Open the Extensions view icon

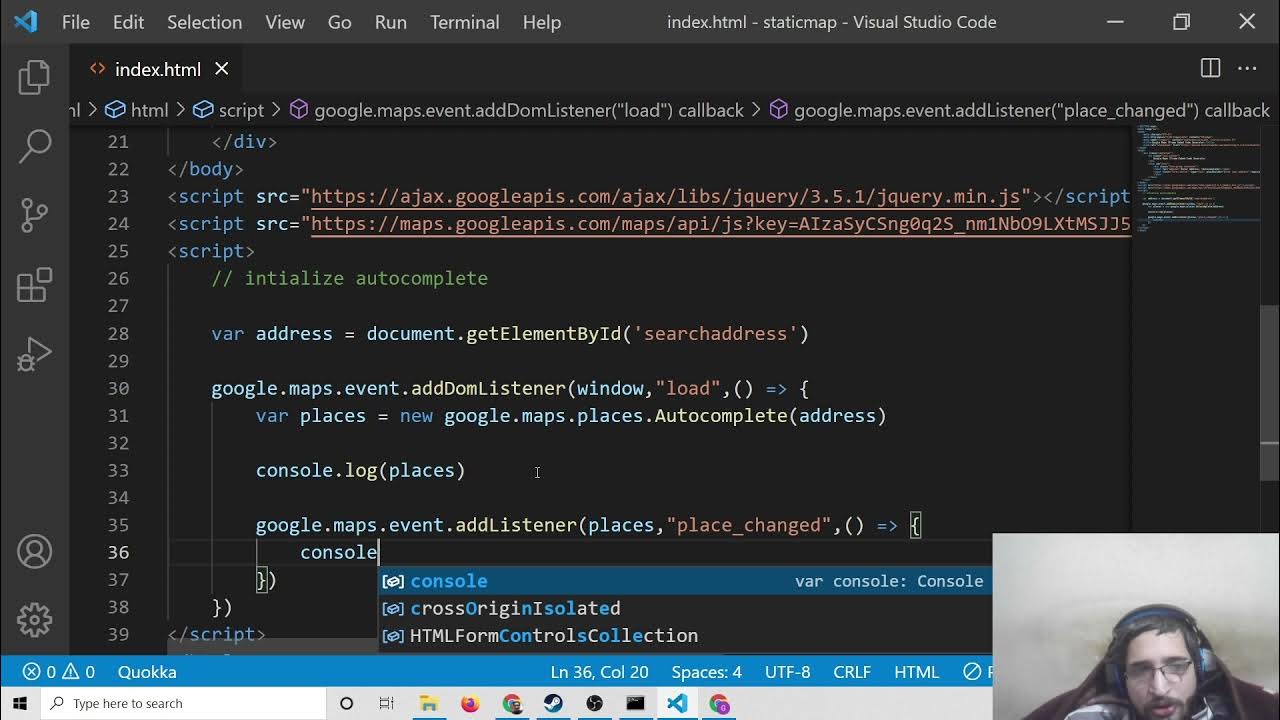coord(34,285)
